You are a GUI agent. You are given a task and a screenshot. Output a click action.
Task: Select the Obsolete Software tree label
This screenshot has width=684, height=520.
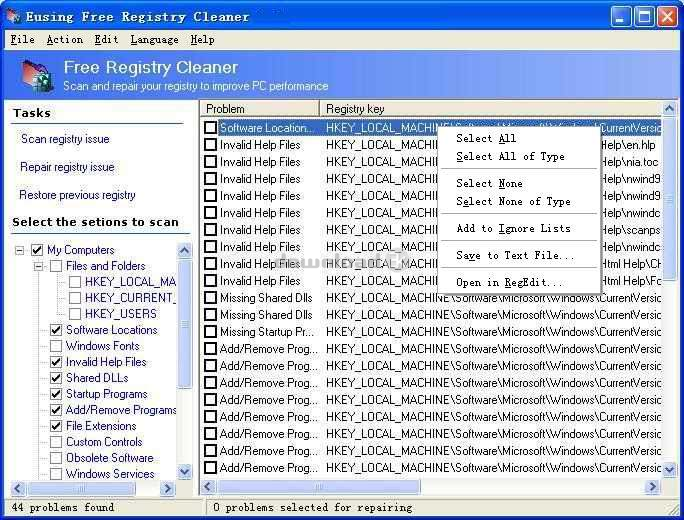click(x=110, y=458)
